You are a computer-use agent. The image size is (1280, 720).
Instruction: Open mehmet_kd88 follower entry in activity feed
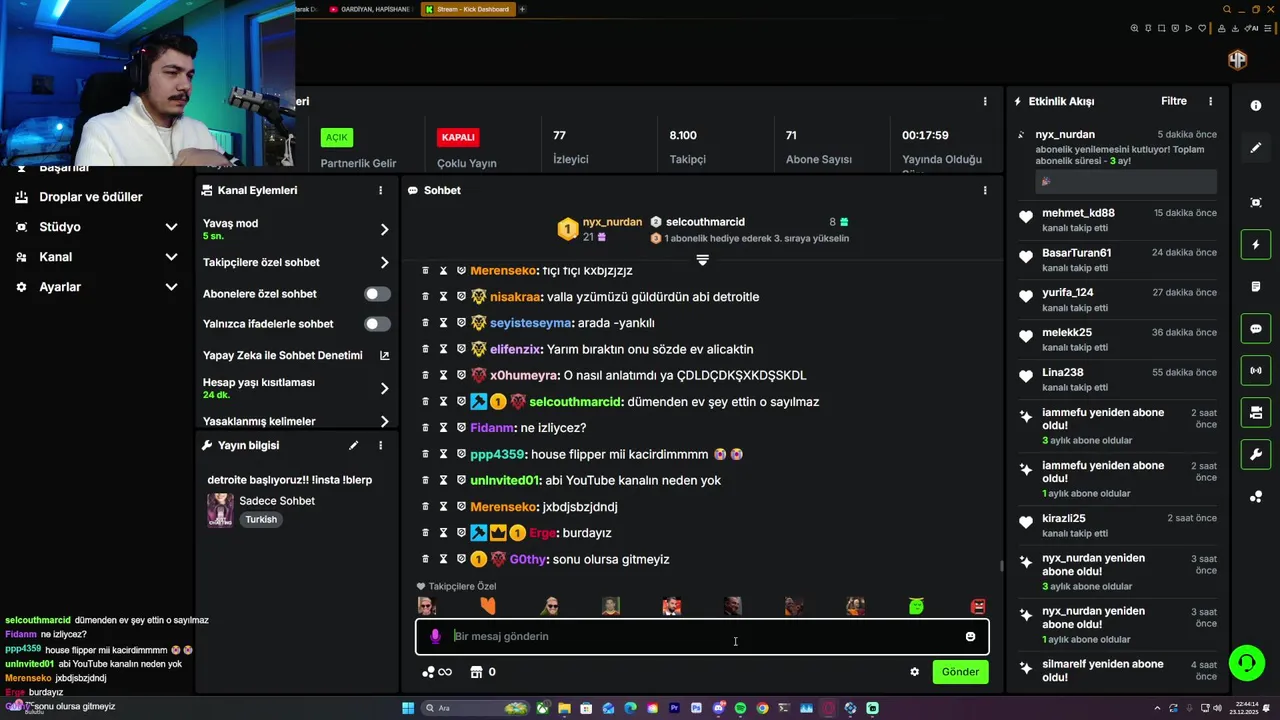tap(1117, 220)
